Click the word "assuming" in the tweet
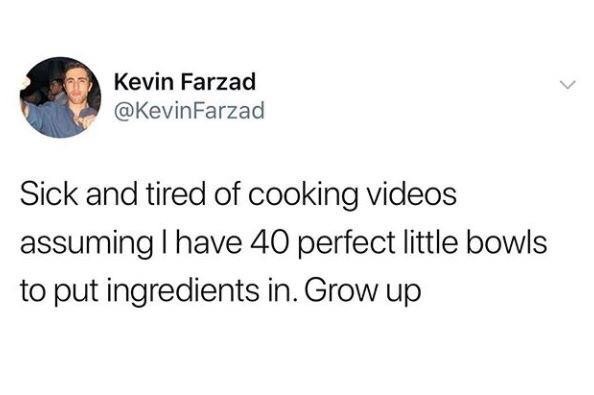The height and width of the screenshot is (395, 594). click(86, 244)
